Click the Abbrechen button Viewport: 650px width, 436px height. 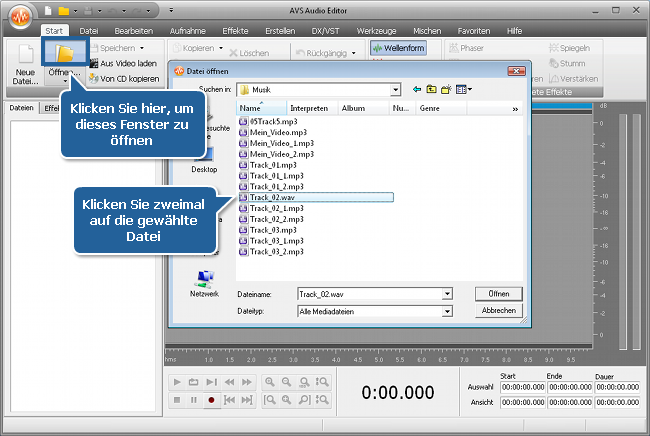pyautogui.click(x=499, y=310)
